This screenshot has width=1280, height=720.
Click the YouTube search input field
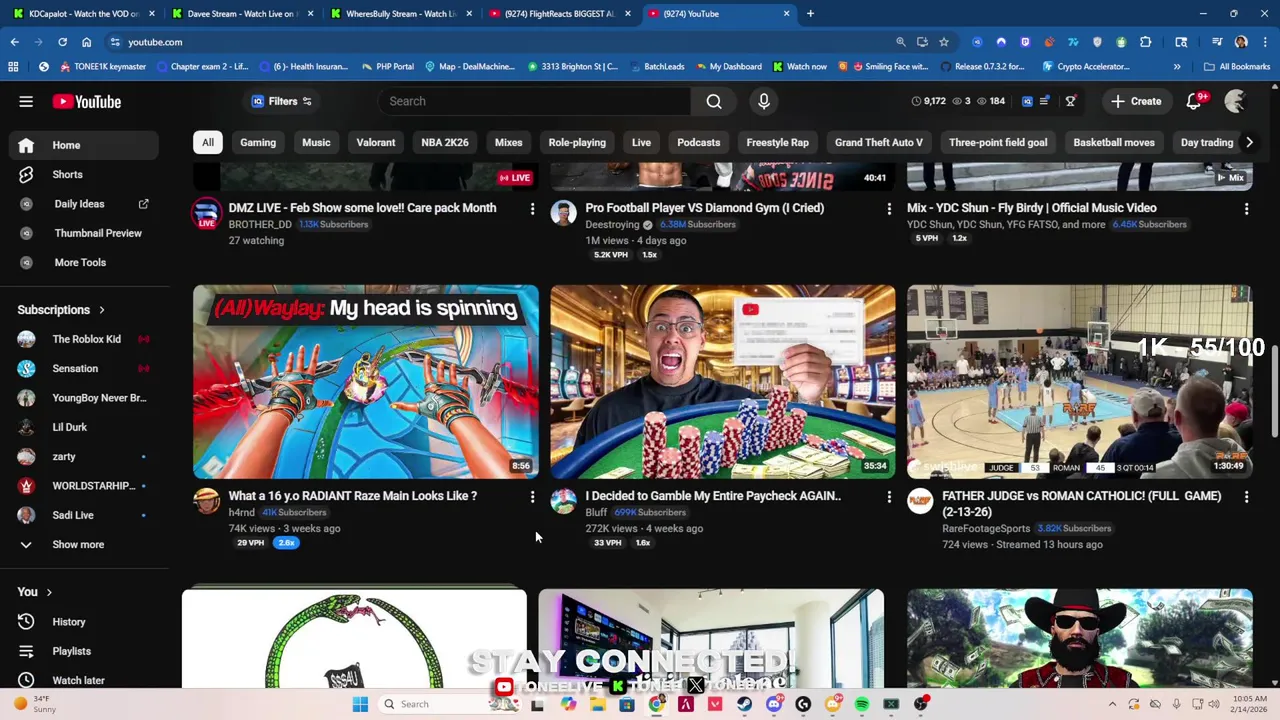click(x=534, y=101)
